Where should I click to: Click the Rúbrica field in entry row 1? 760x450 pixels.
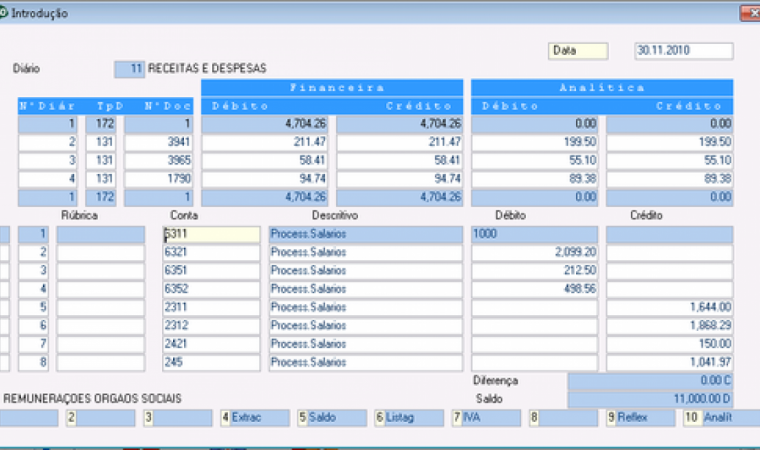click(x=101, y=234)
